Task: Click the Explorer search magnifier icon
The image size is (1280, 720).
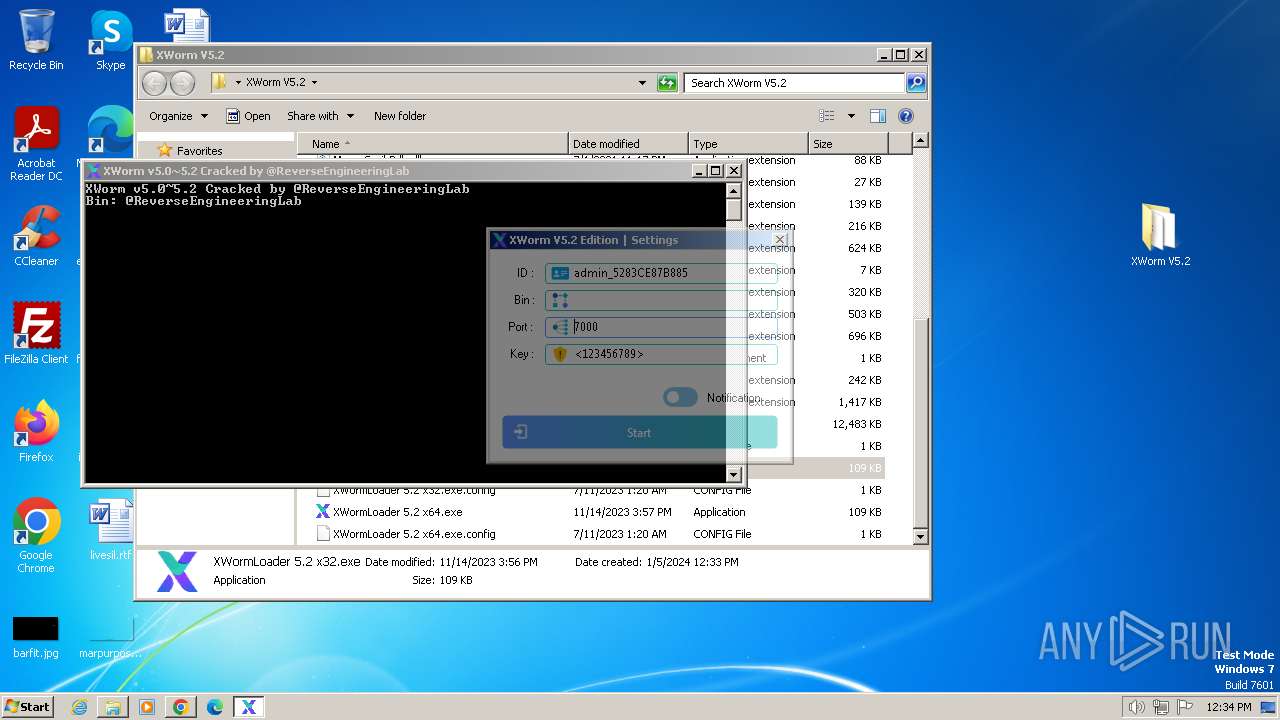Action: click(x=915, y=83)
